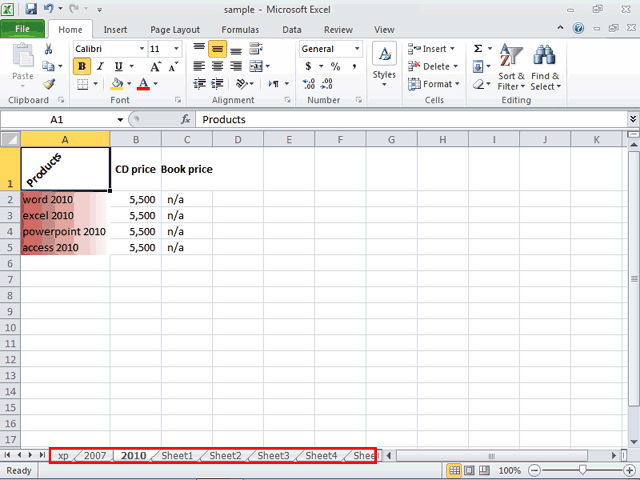The width and height of the screenshot is (640, 480).
Task: Expand the Insert cells dropdown
Action: pos(452,49)
